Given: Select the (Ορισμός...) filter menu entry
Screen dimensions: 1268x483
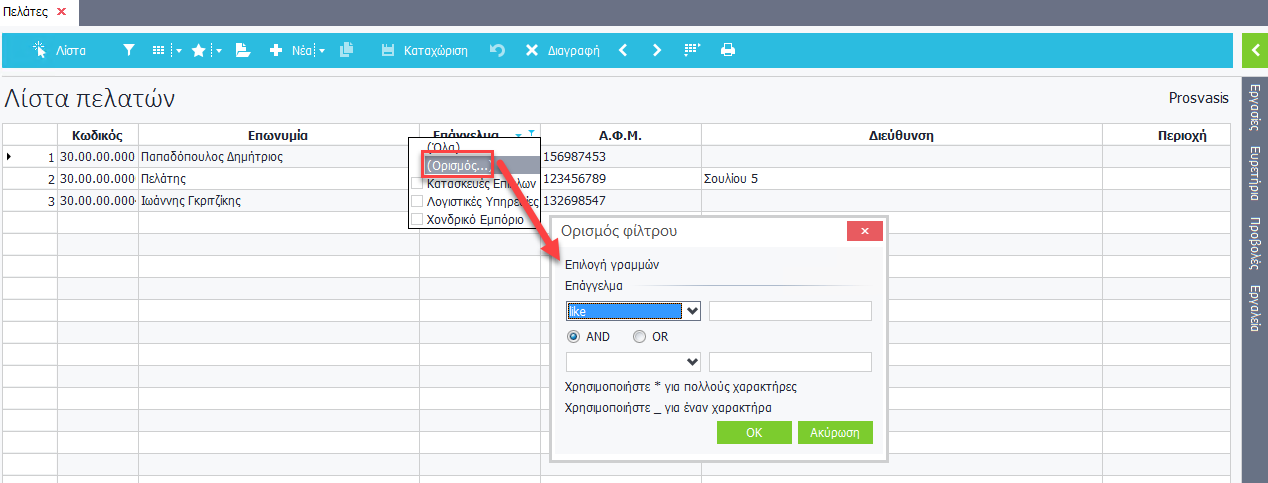Looking at the screenshot, I should point(458,165).
